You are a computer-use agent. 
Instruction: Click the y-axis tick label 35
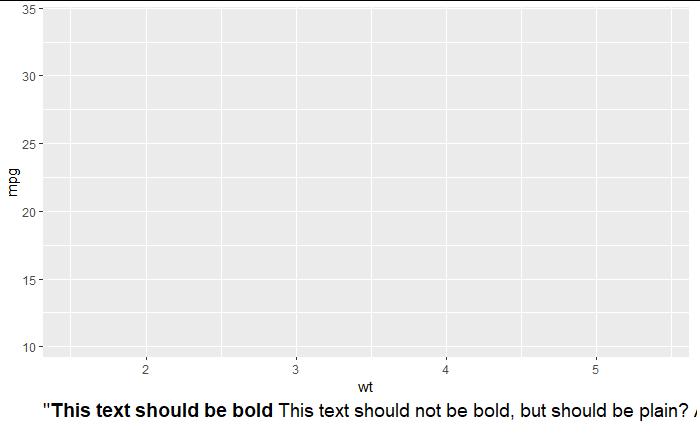pyautogui.click(x=29, y=9)
